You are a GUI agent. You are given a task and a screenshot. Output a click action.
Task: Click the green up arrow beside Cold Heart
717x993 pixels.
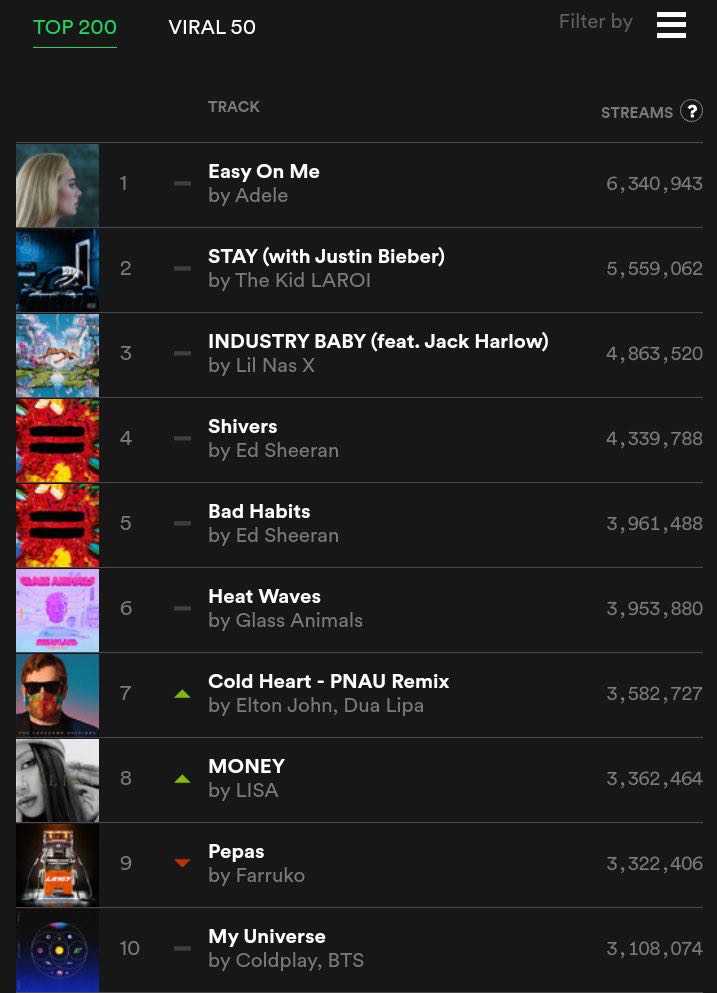coord(182,694)
